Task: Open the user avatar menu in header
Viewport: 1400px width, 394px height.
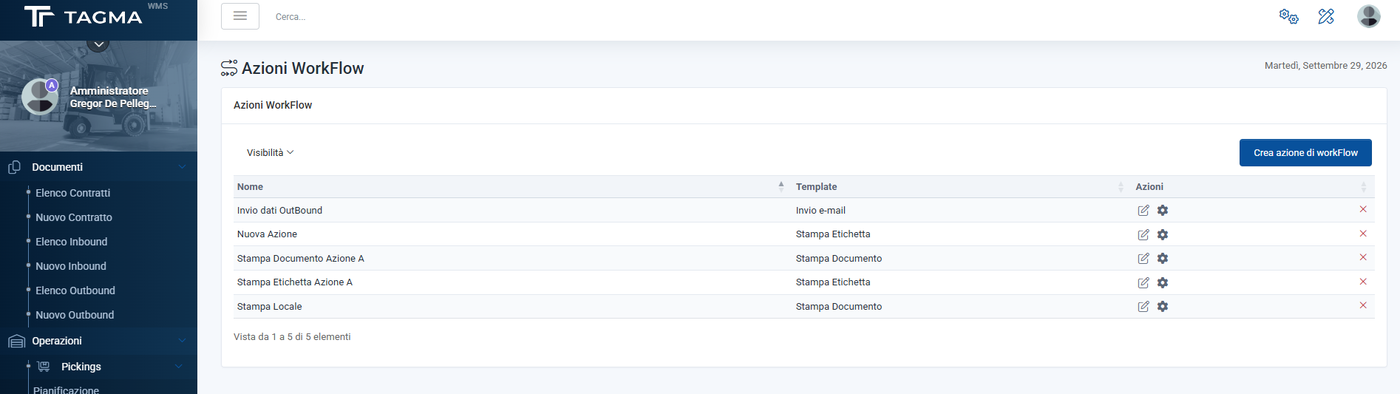Action: (x=1369, y=16)
